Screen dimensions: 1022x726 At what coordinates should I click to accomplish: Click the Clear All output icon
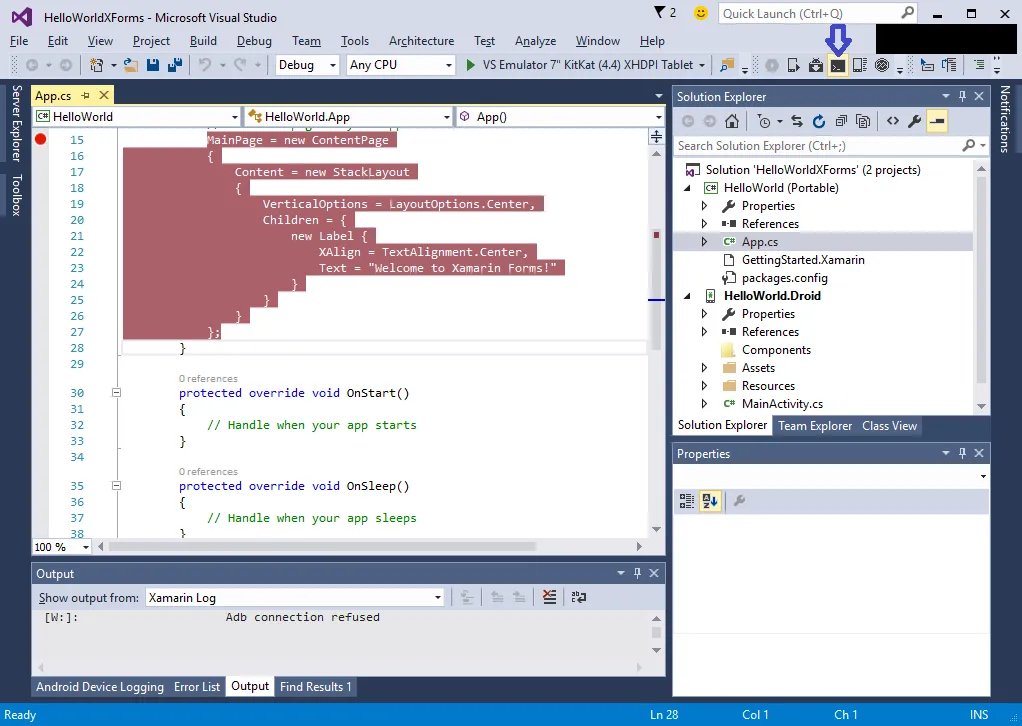pyautogui.click(x=549, y=597)
